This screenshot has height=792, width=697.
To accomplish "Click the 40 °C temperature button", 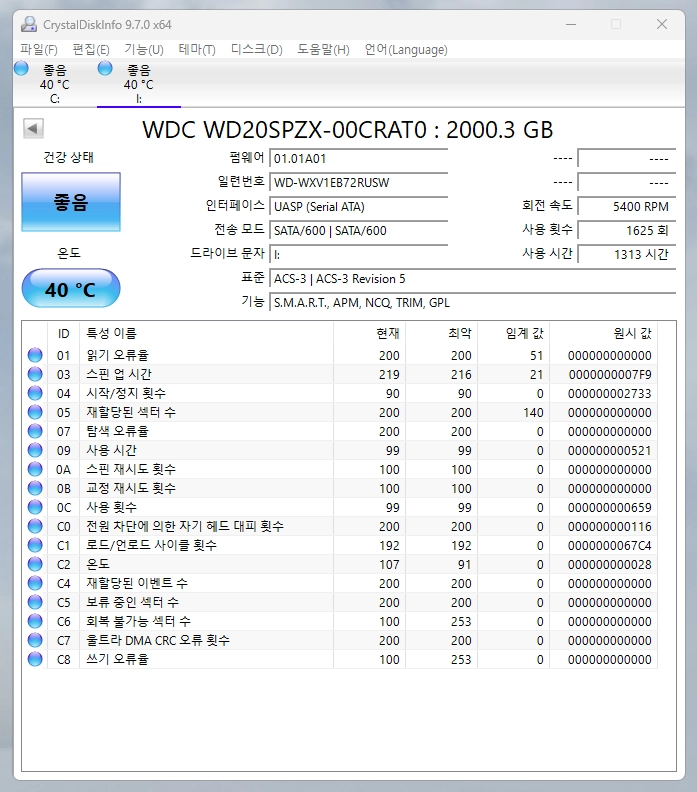I will click(x=71, y=288).
